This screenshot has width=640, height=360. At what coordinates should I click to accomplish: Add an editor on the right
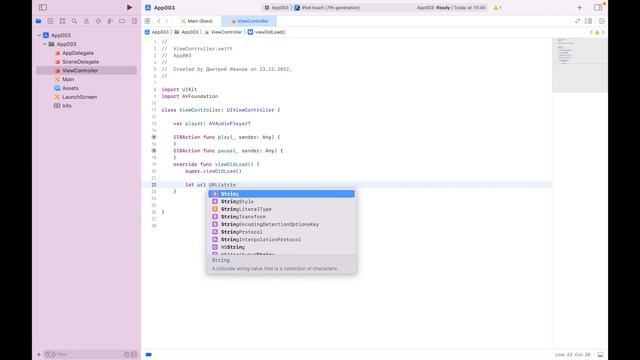(602, 21)
